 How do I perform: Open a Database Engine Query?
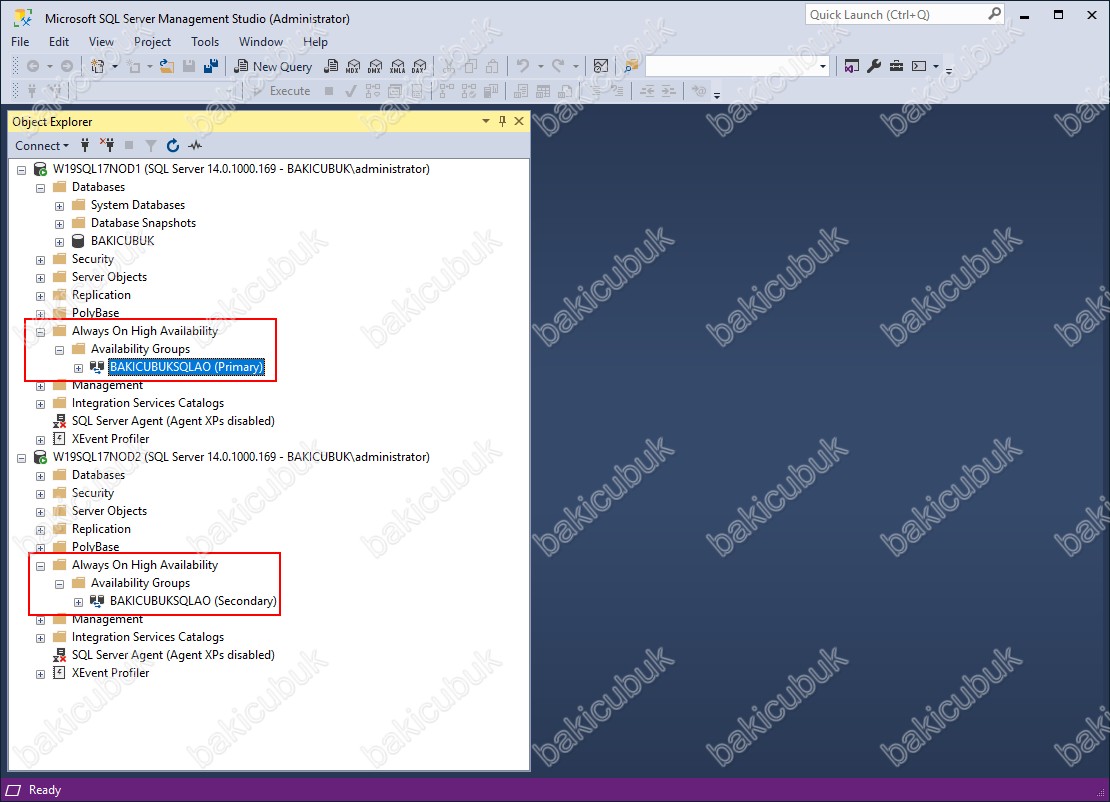pos(331,67)
